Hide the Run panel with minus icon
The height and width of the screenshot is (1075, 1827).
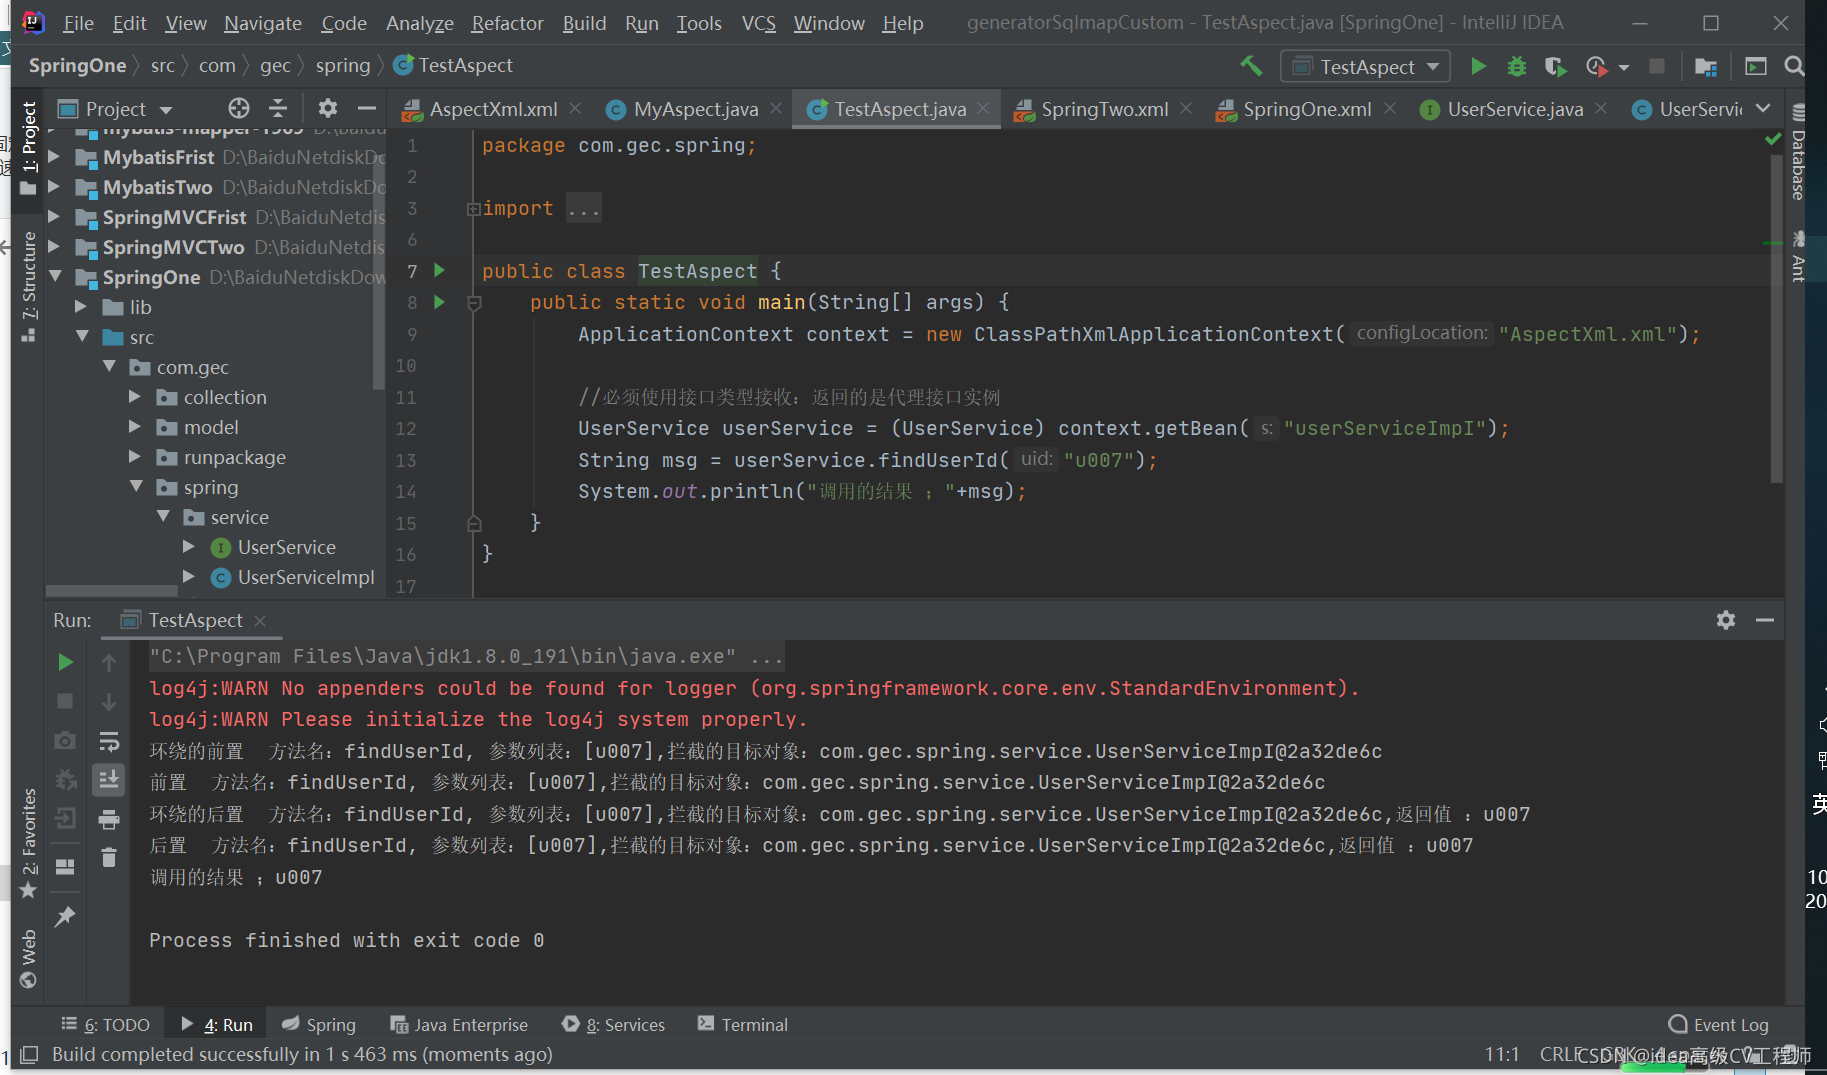[x=1765, y=620]
